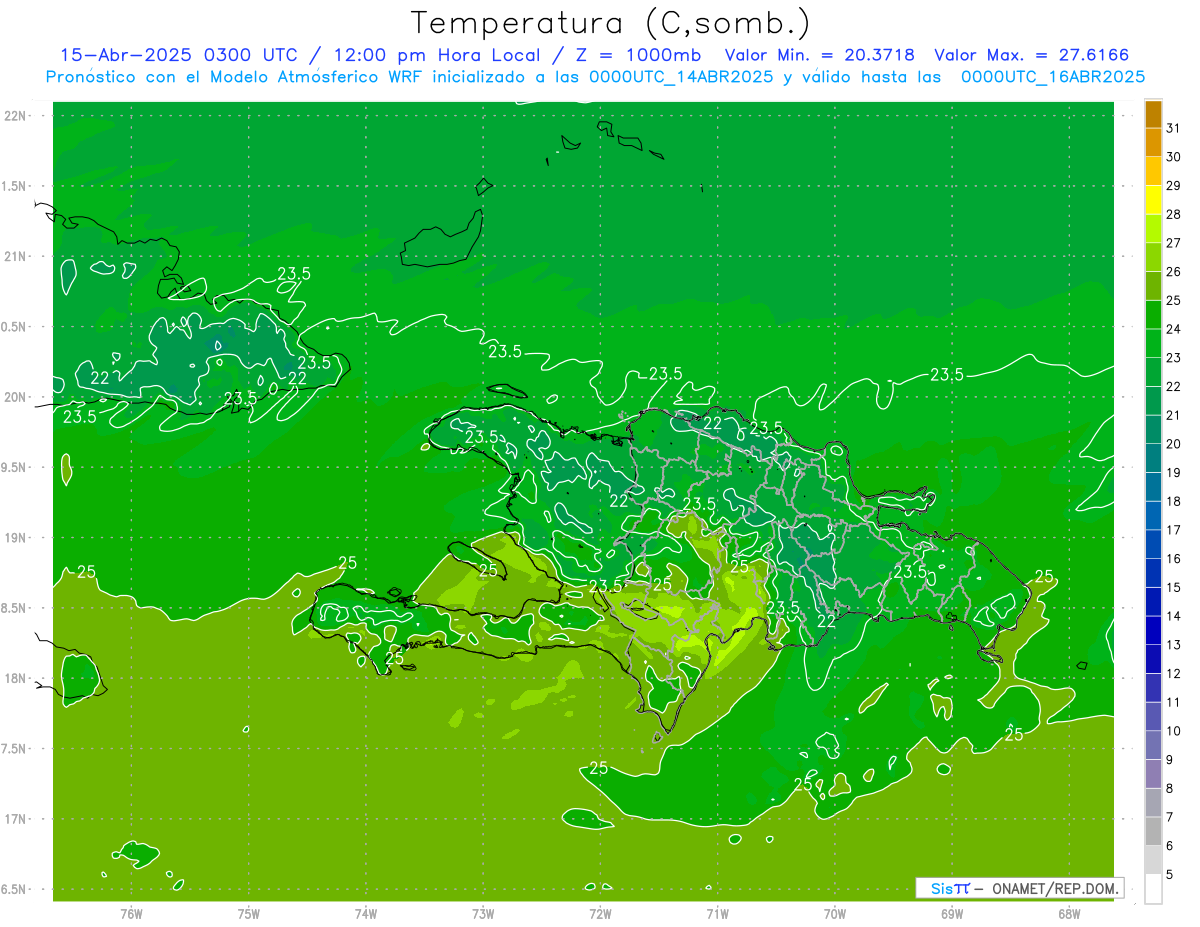Click the '73W' longitude axis label
Screen dimensions: 1200x927
pos(483,913)
